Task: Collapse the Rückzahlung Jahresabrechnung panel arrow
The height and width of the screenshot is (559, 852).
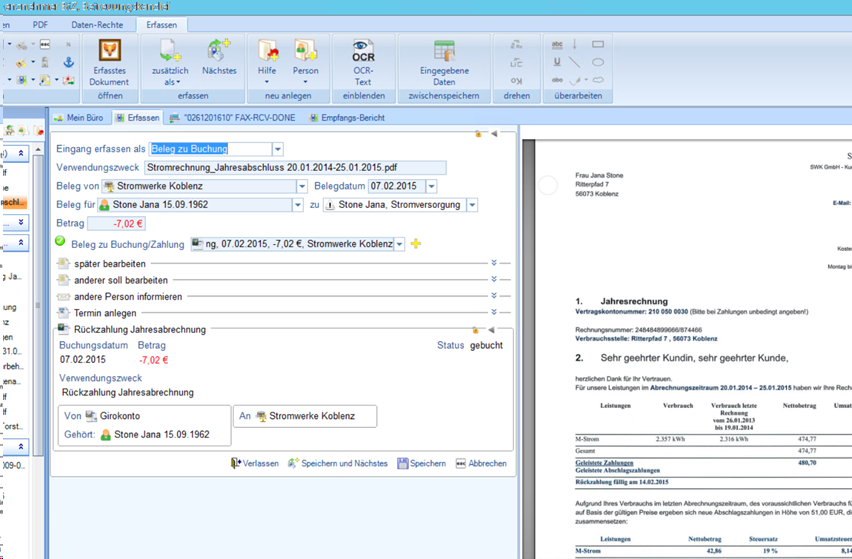Action: tap(493, 329)
